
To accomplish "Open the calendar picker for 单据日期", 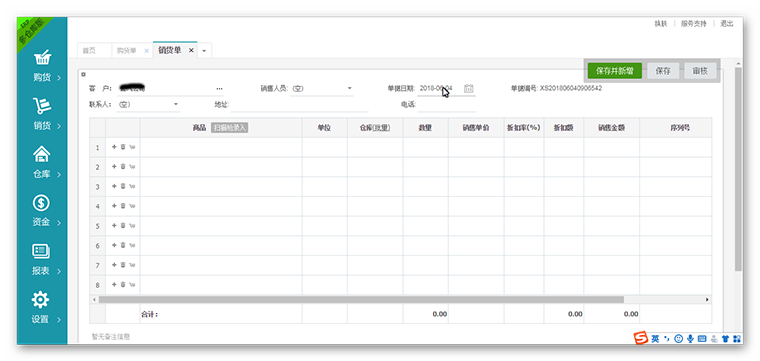I will tap(468, 88).
